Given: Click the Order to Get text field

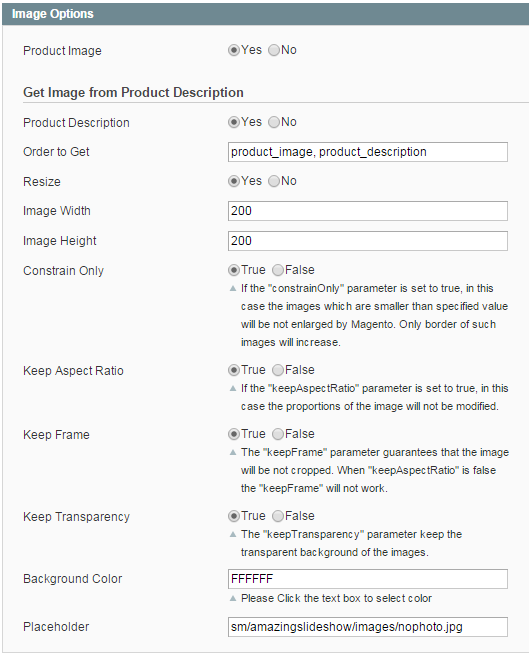Looking at the screenshot, I should 368,152.
